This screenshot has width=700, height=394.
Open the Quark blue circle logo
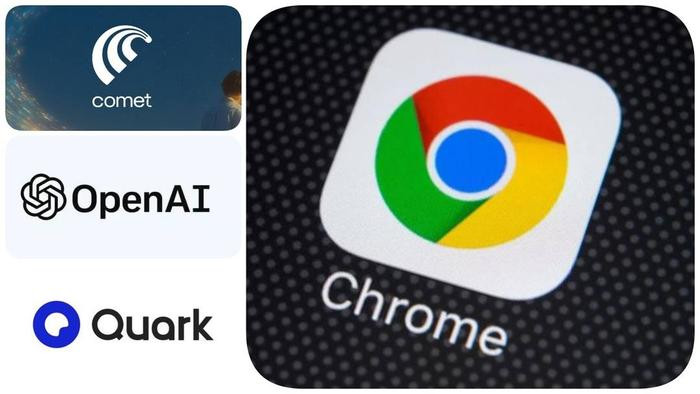click(57, 324)
